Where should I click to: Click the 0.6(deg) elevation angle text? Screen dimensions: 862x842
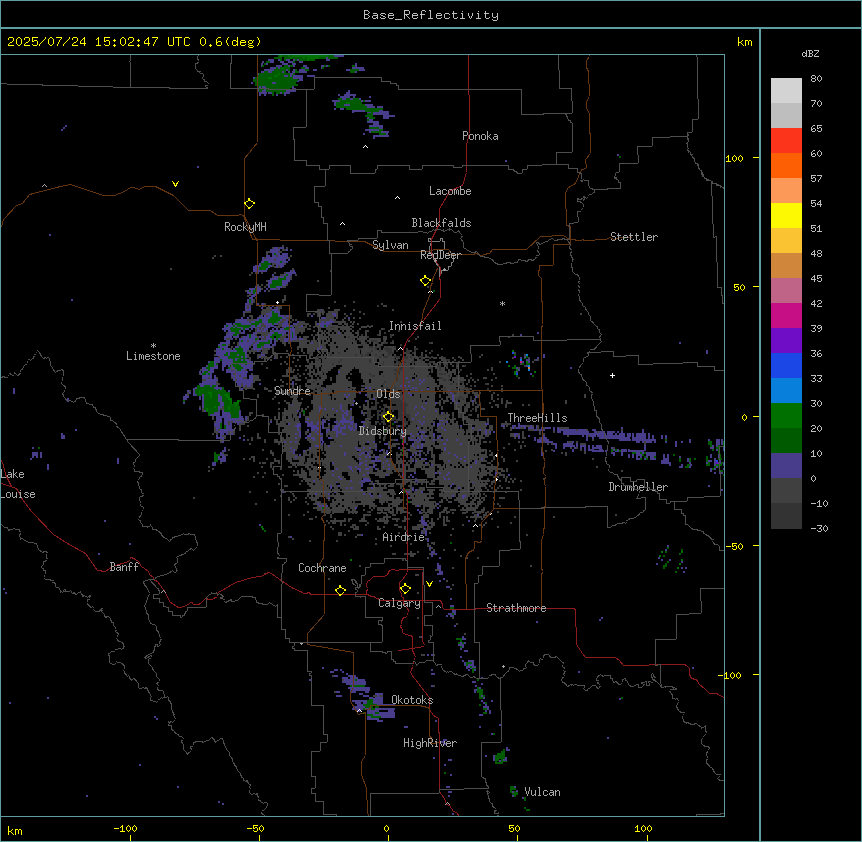point(230,42)
